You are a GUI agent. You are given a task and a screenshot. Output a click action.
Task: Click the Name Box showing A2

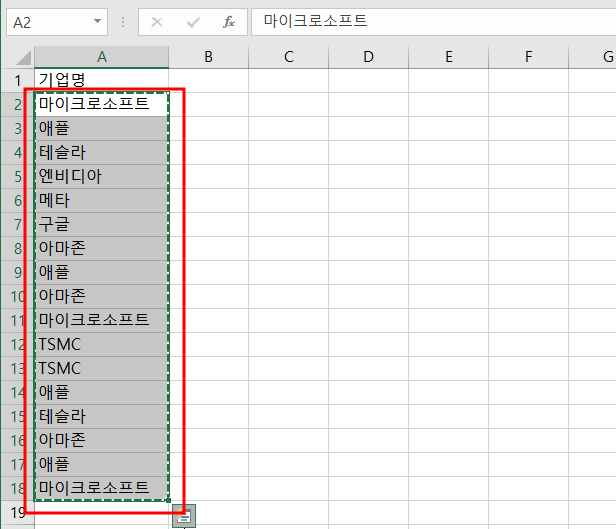coord(57,22)
